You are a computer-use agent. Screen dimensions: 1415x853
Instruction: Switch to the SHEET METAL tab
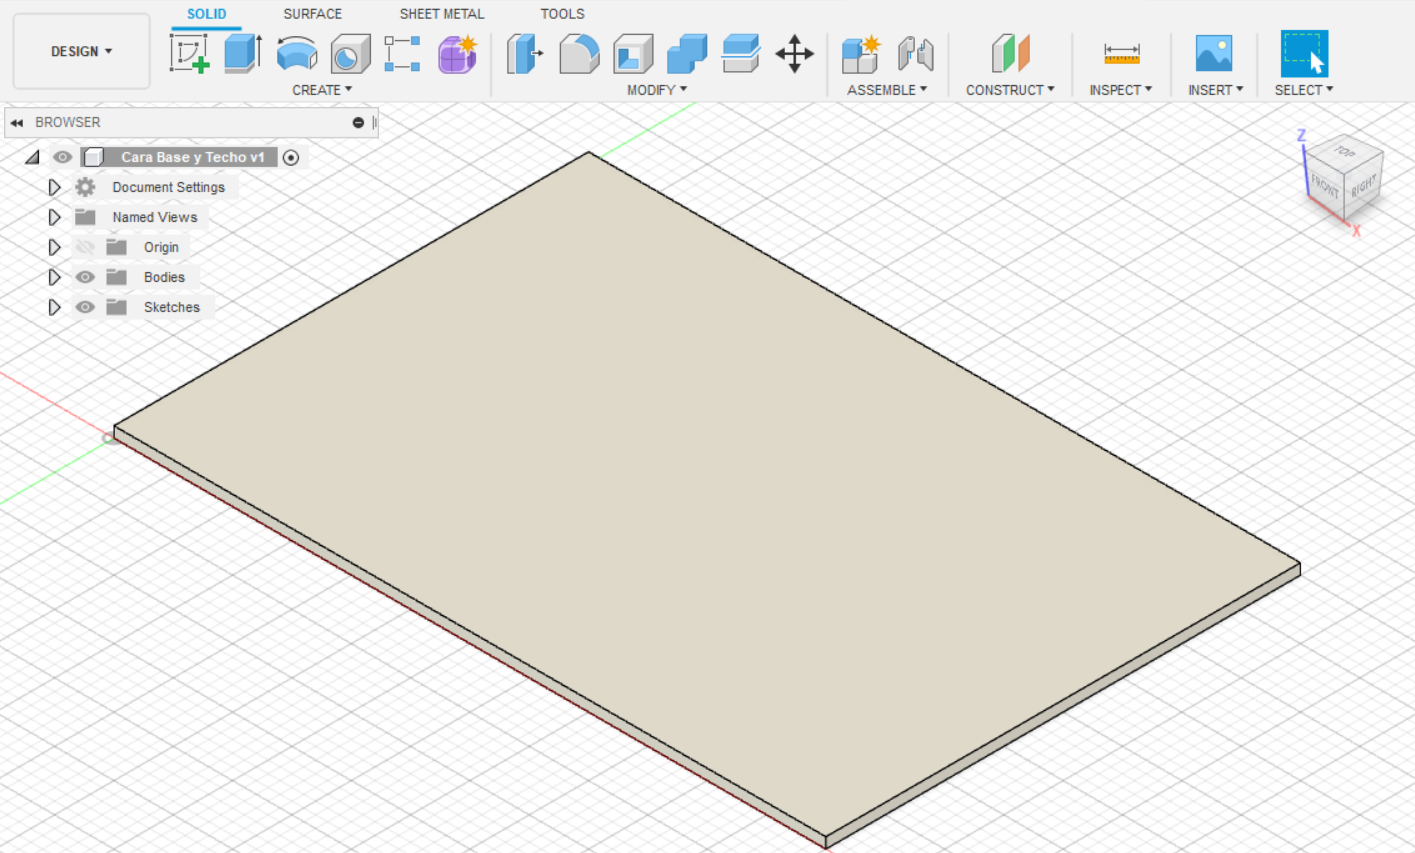pos(441,14)
